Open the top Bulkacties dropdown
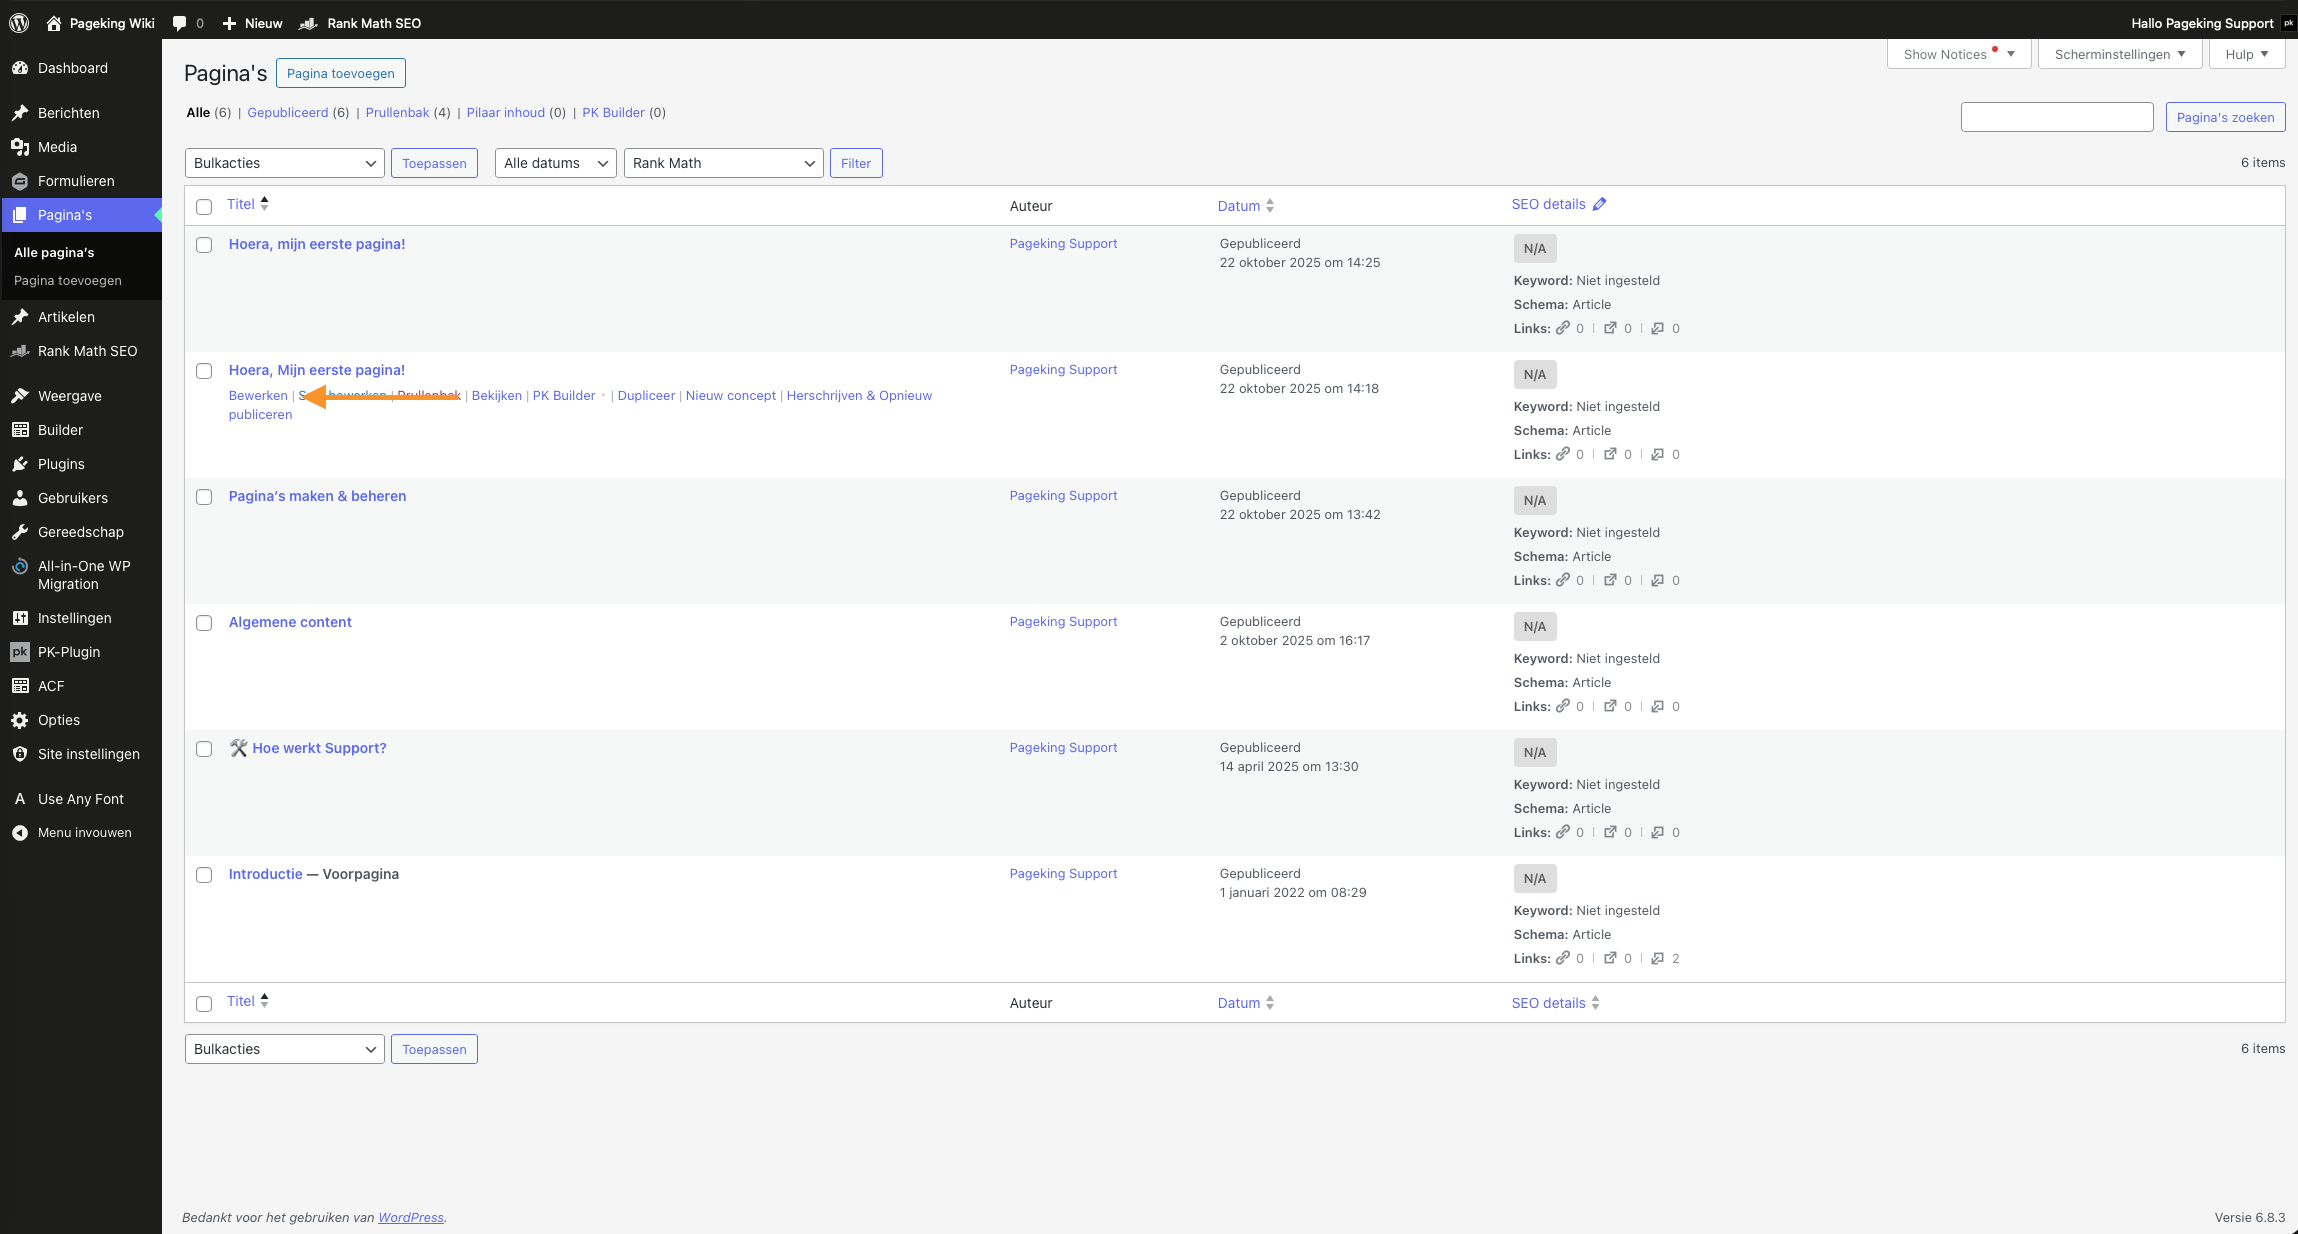 (x=284, y=163)
